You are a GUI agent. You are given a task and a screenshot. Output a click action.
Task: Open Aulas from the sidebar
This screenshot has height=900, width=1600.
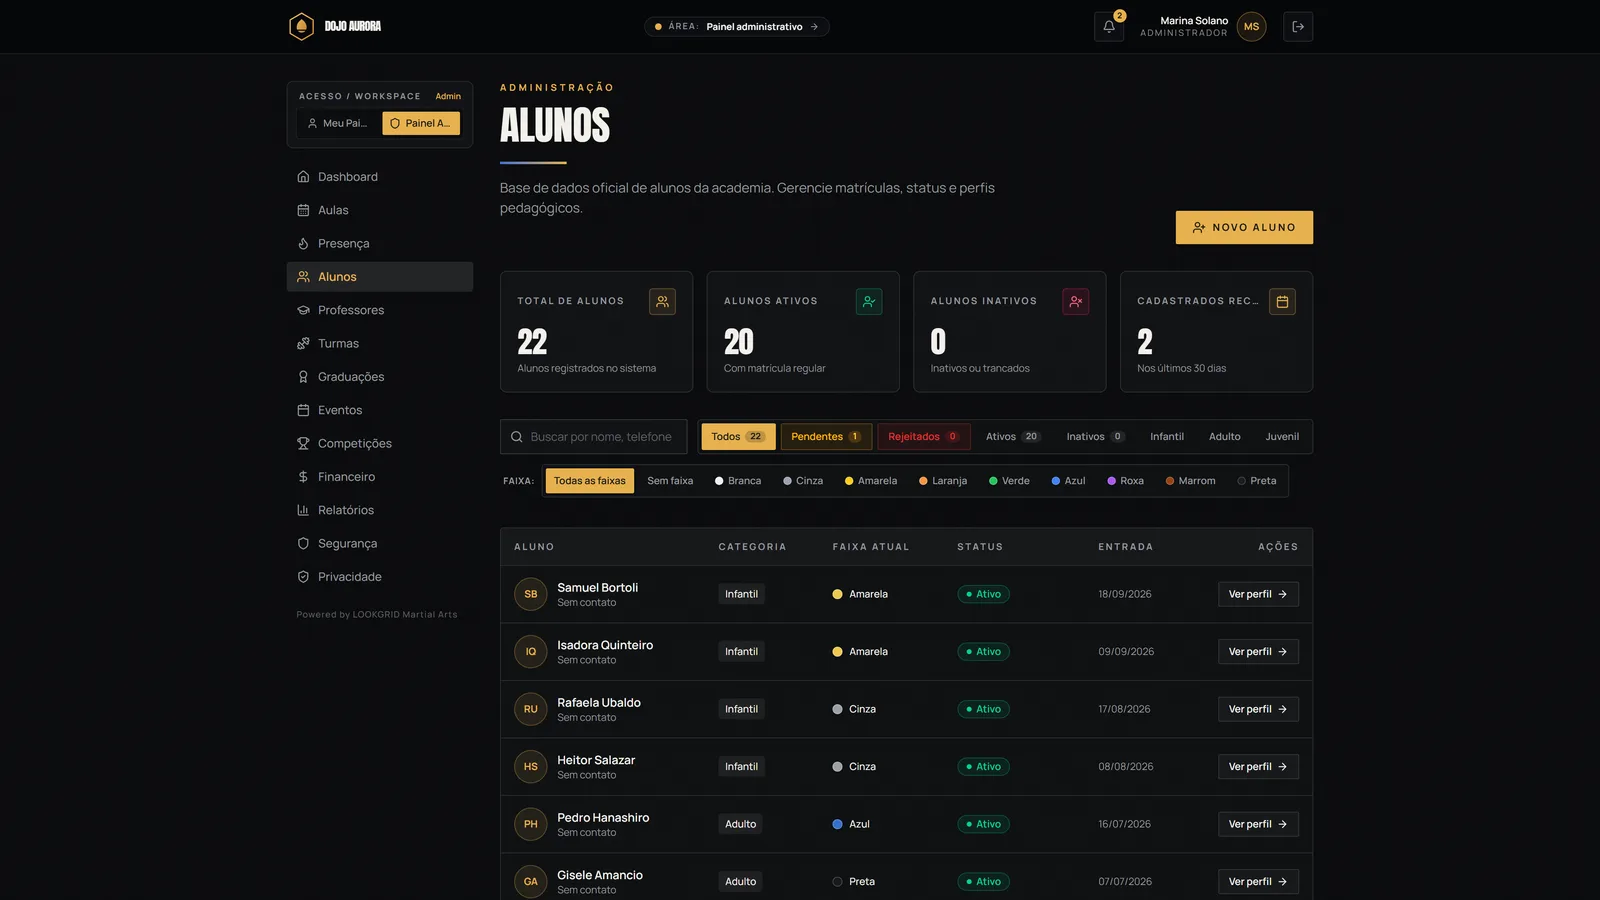coord(380,210)
